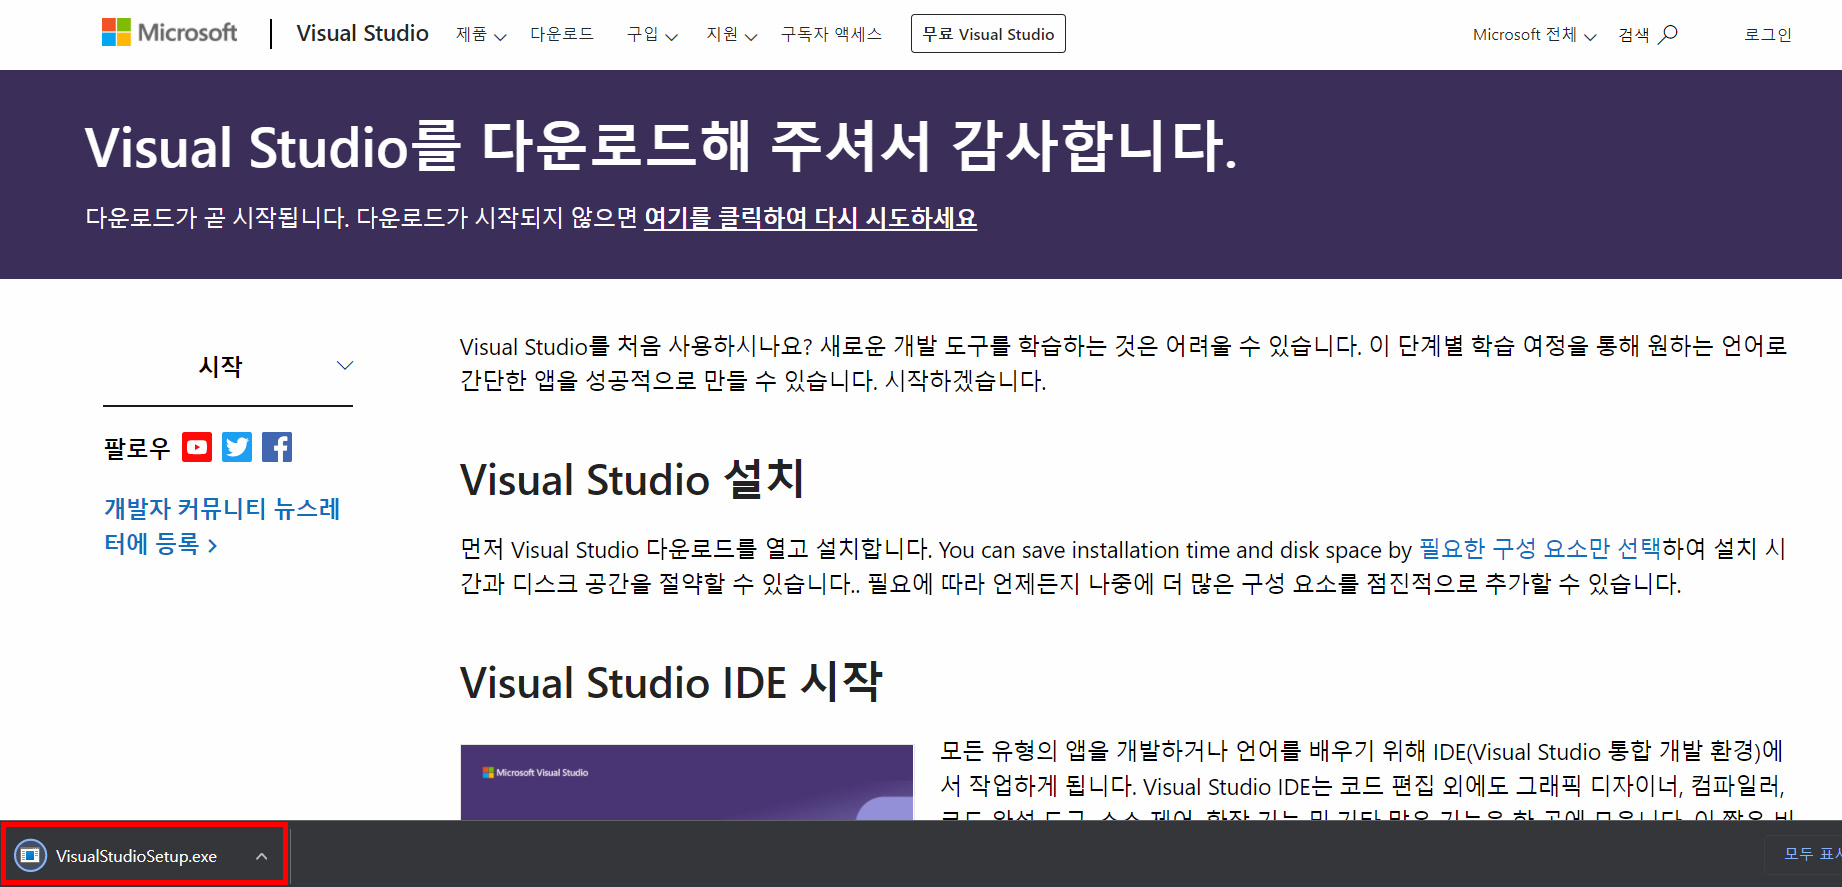
Task: Click the 검색 search label
Action: [x=1634, y=34]
